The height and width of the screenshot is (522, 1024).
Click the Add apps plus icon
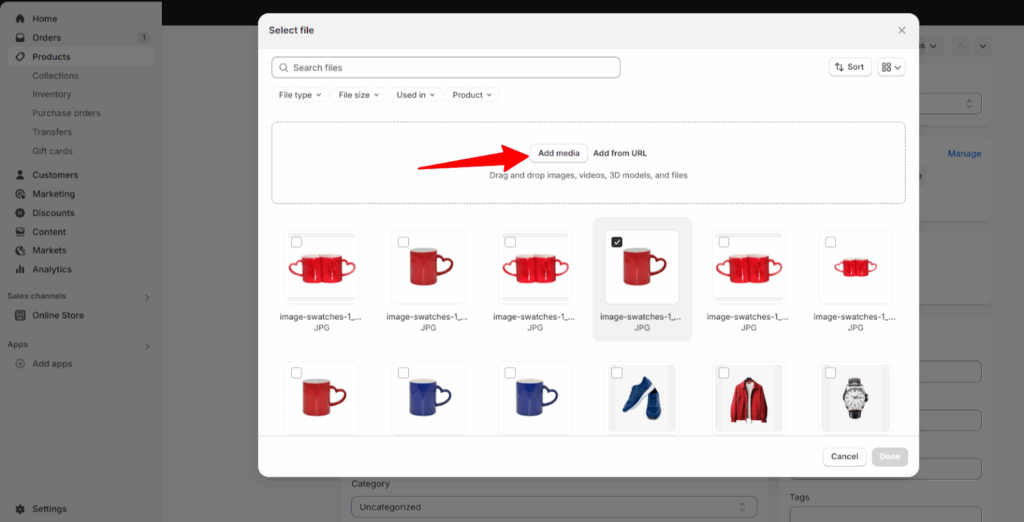(x=20, y=364)
